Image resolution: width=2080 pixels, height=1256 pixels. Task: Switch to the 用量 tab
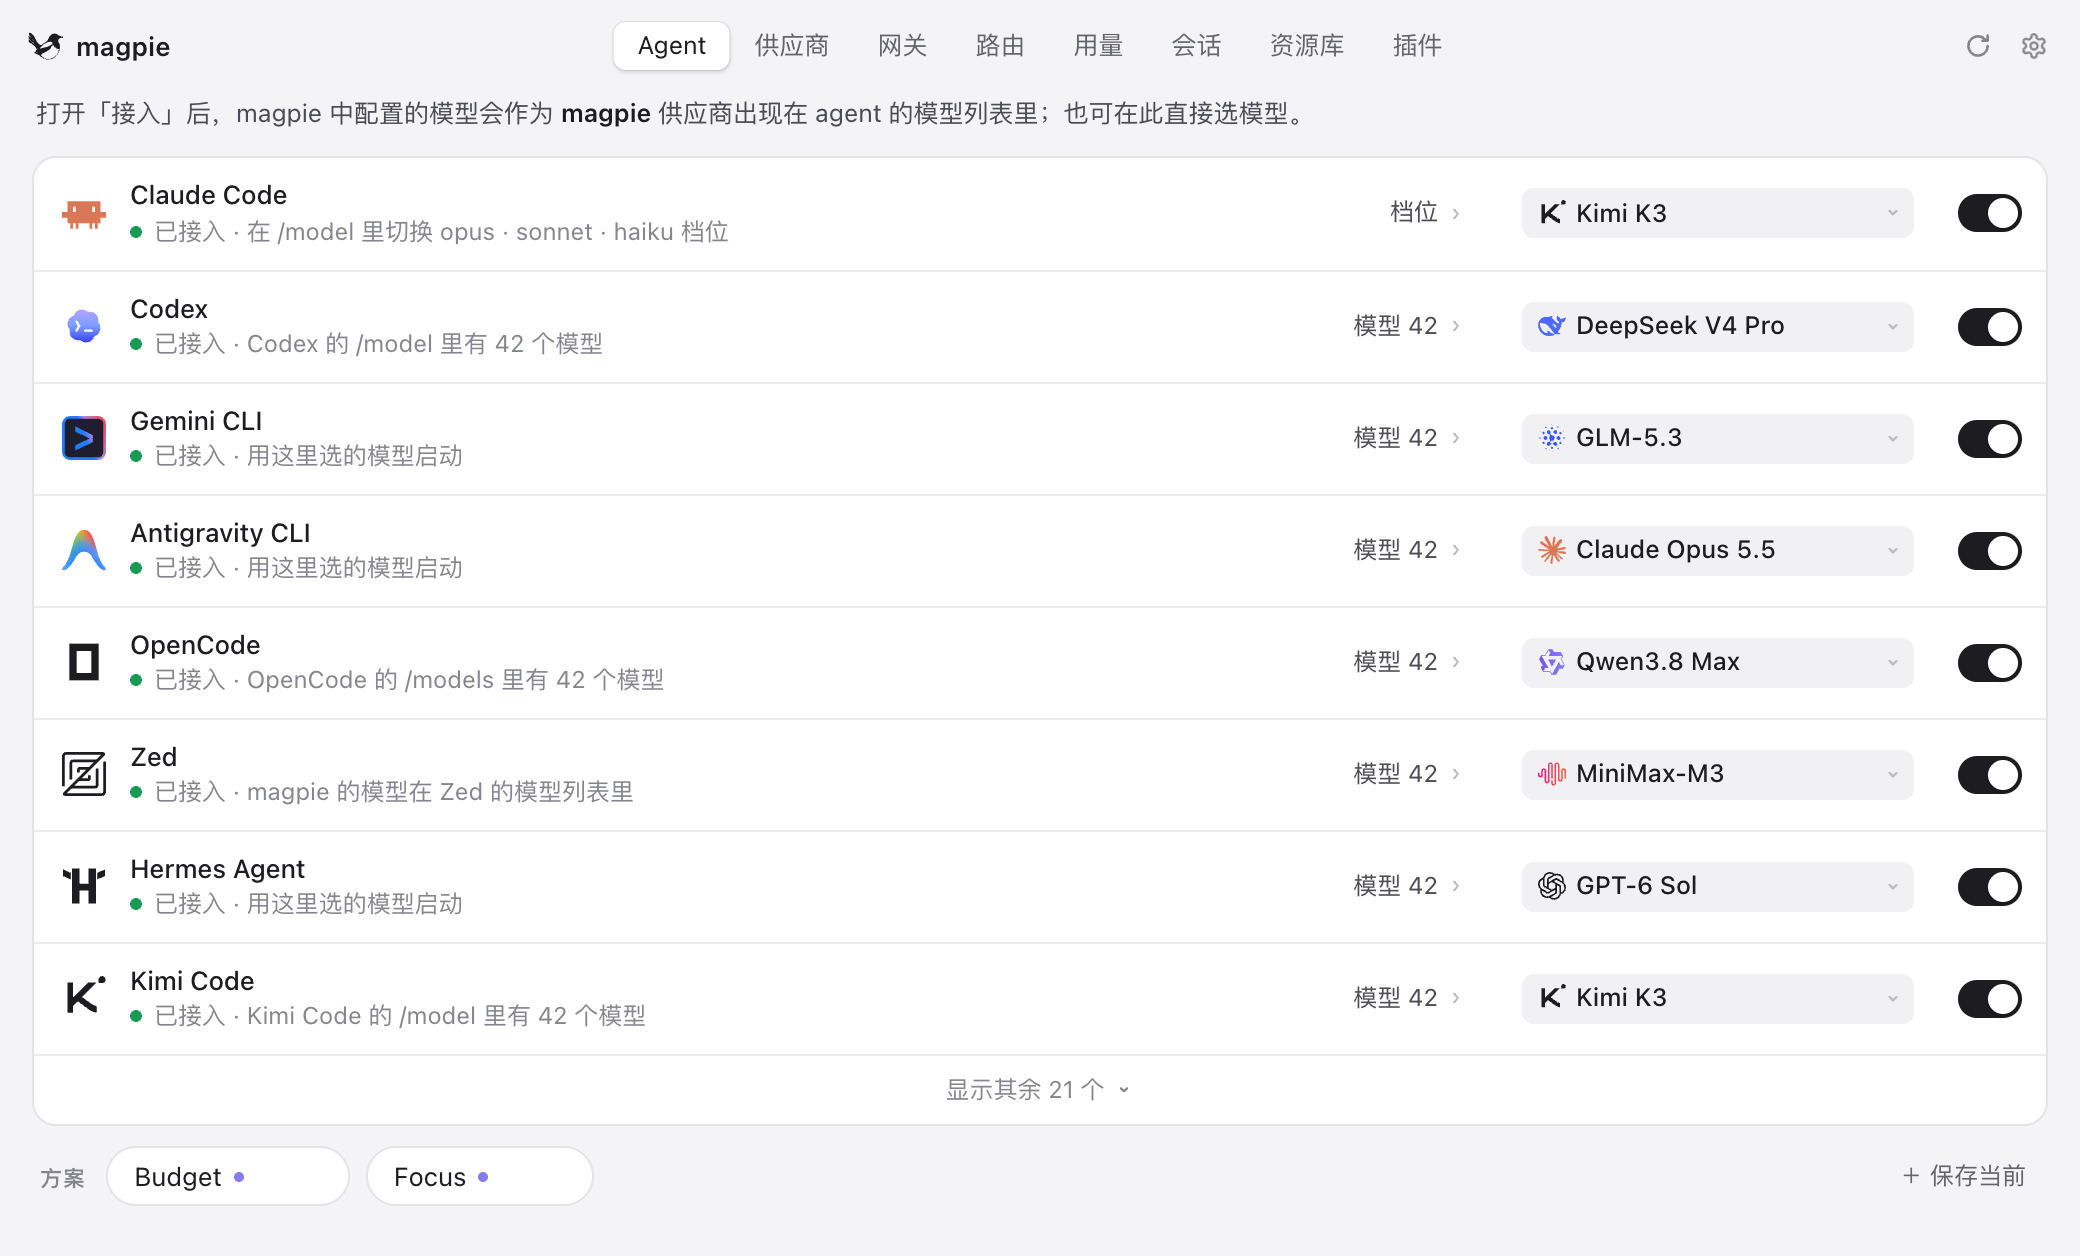tap(1098, 46)
